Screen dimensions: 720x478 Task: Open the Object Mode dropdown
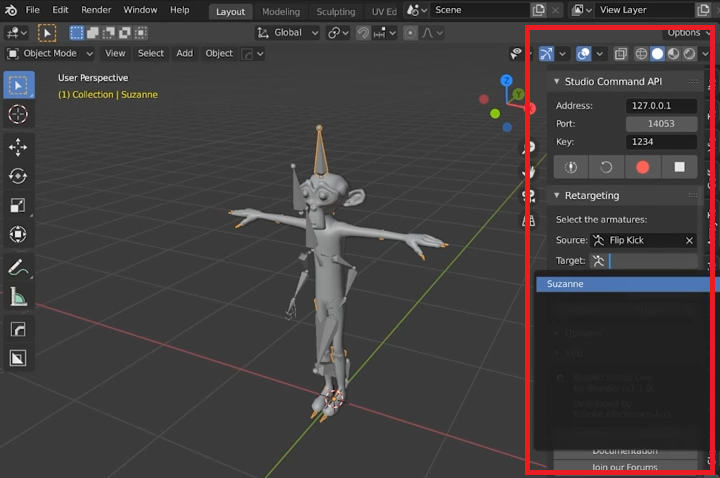50,54
